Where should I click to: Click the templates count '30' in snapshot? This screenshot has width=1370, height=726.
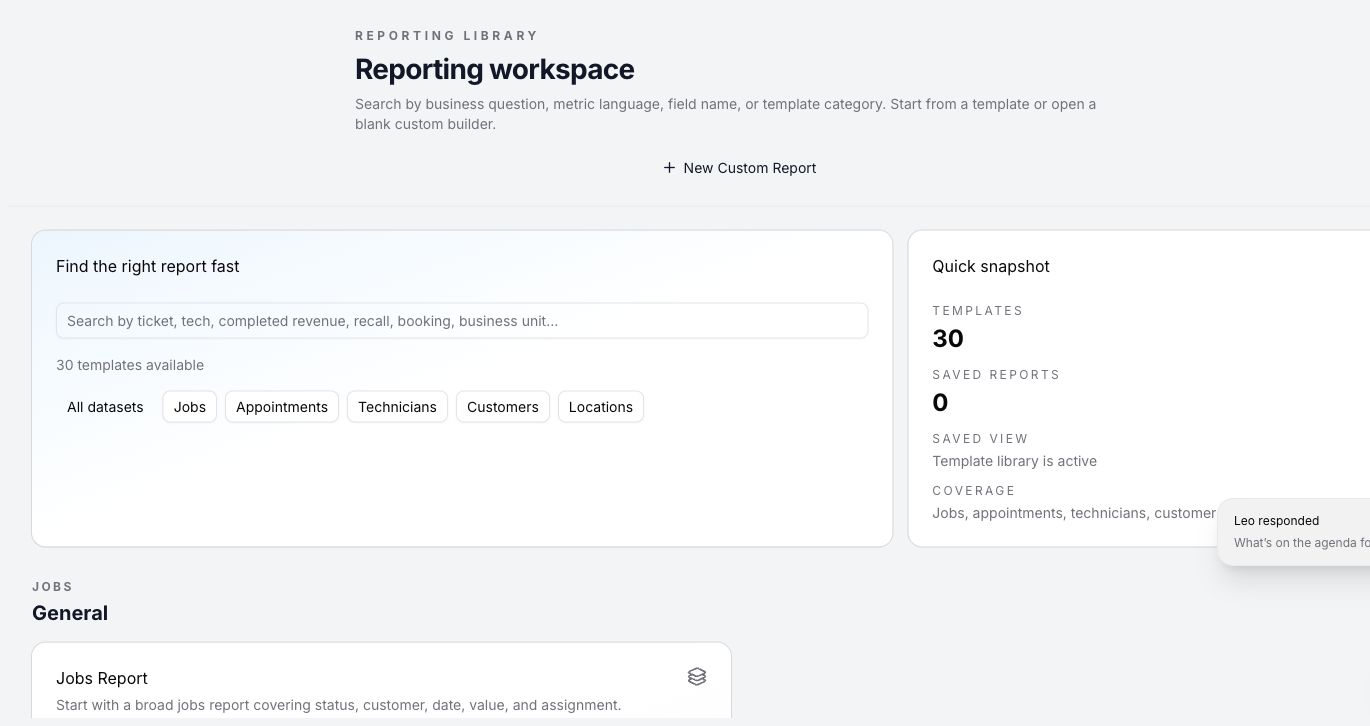(x=948, y=338)
